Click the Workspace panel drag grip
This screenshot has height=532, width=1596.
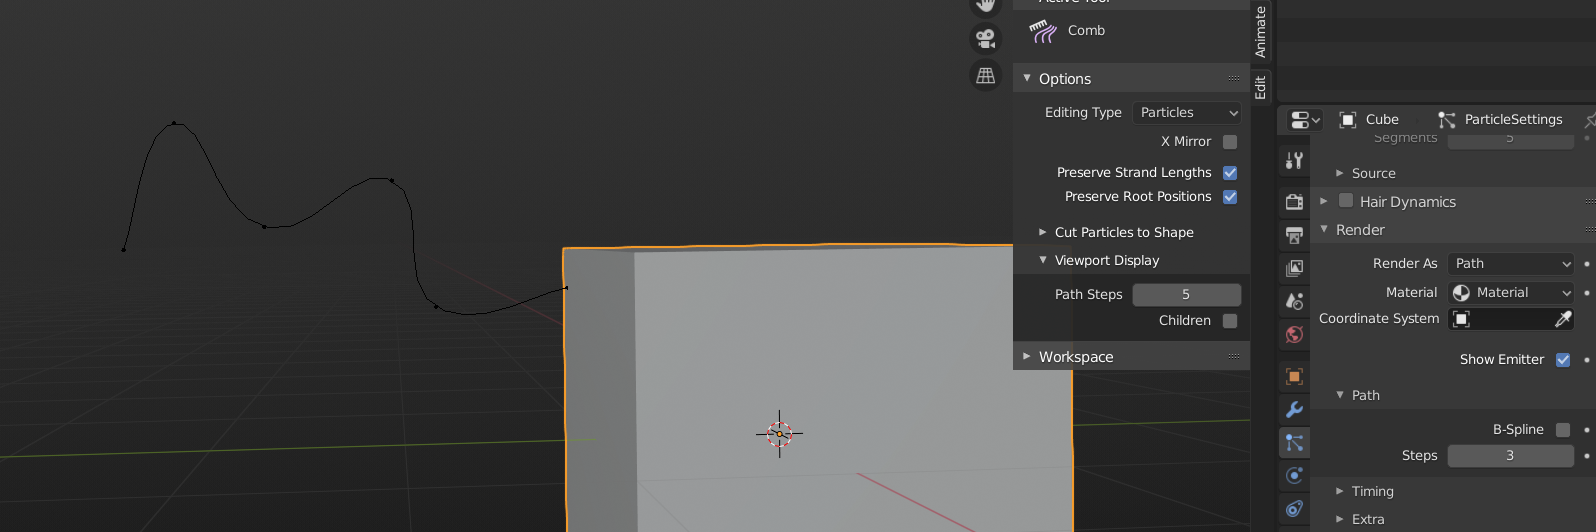[x=1234, y=357]
